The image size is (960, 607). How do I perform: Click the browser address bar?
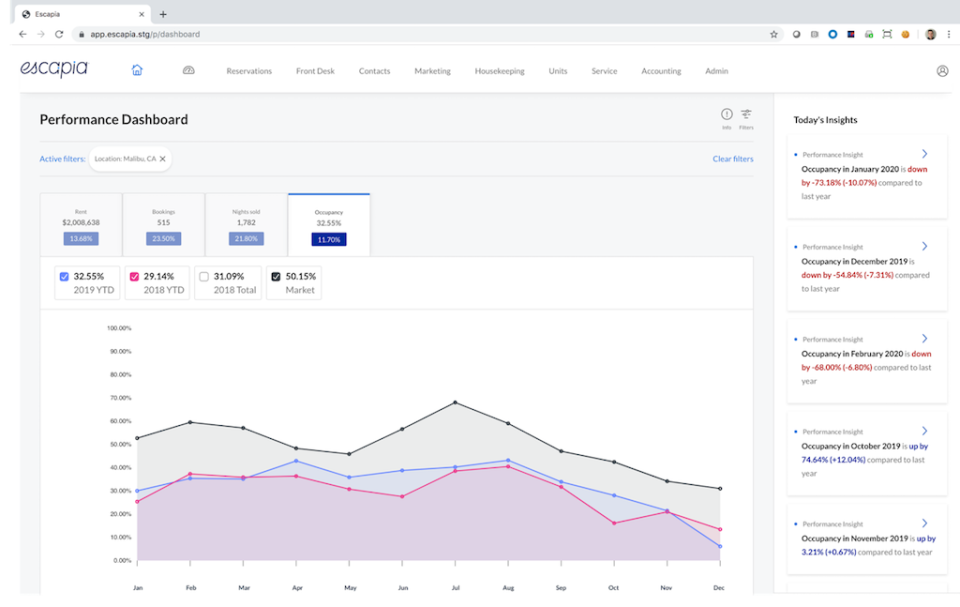pyautogui.click(x=400, y=34)
